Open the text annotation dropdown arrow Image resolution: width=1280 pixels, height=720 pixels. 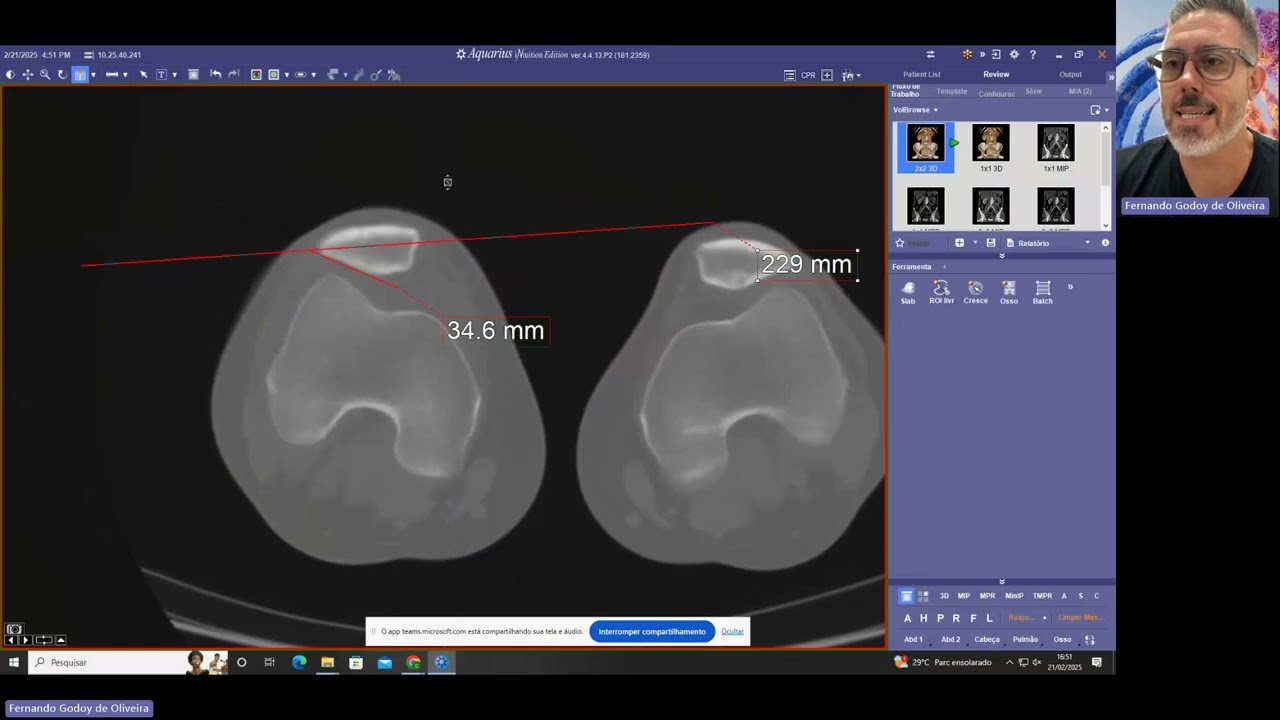175,75
